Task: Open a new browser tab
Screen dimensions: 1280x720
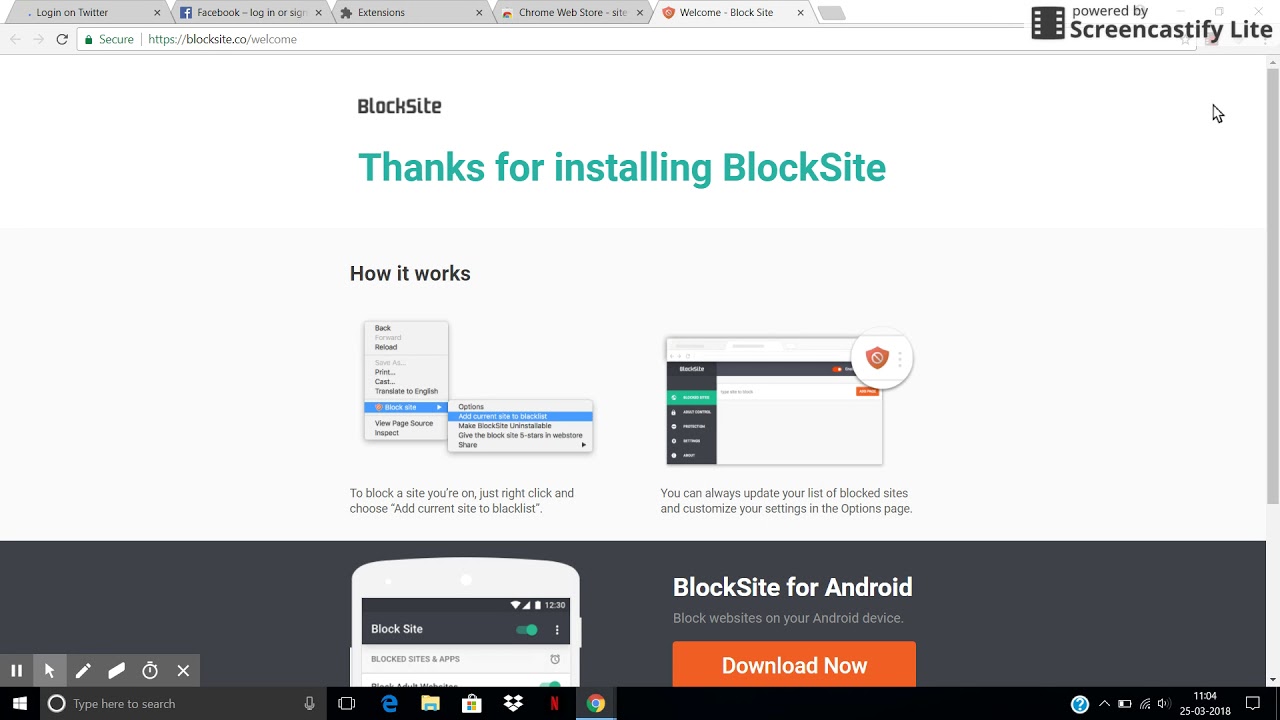Action: pos(831,13)
